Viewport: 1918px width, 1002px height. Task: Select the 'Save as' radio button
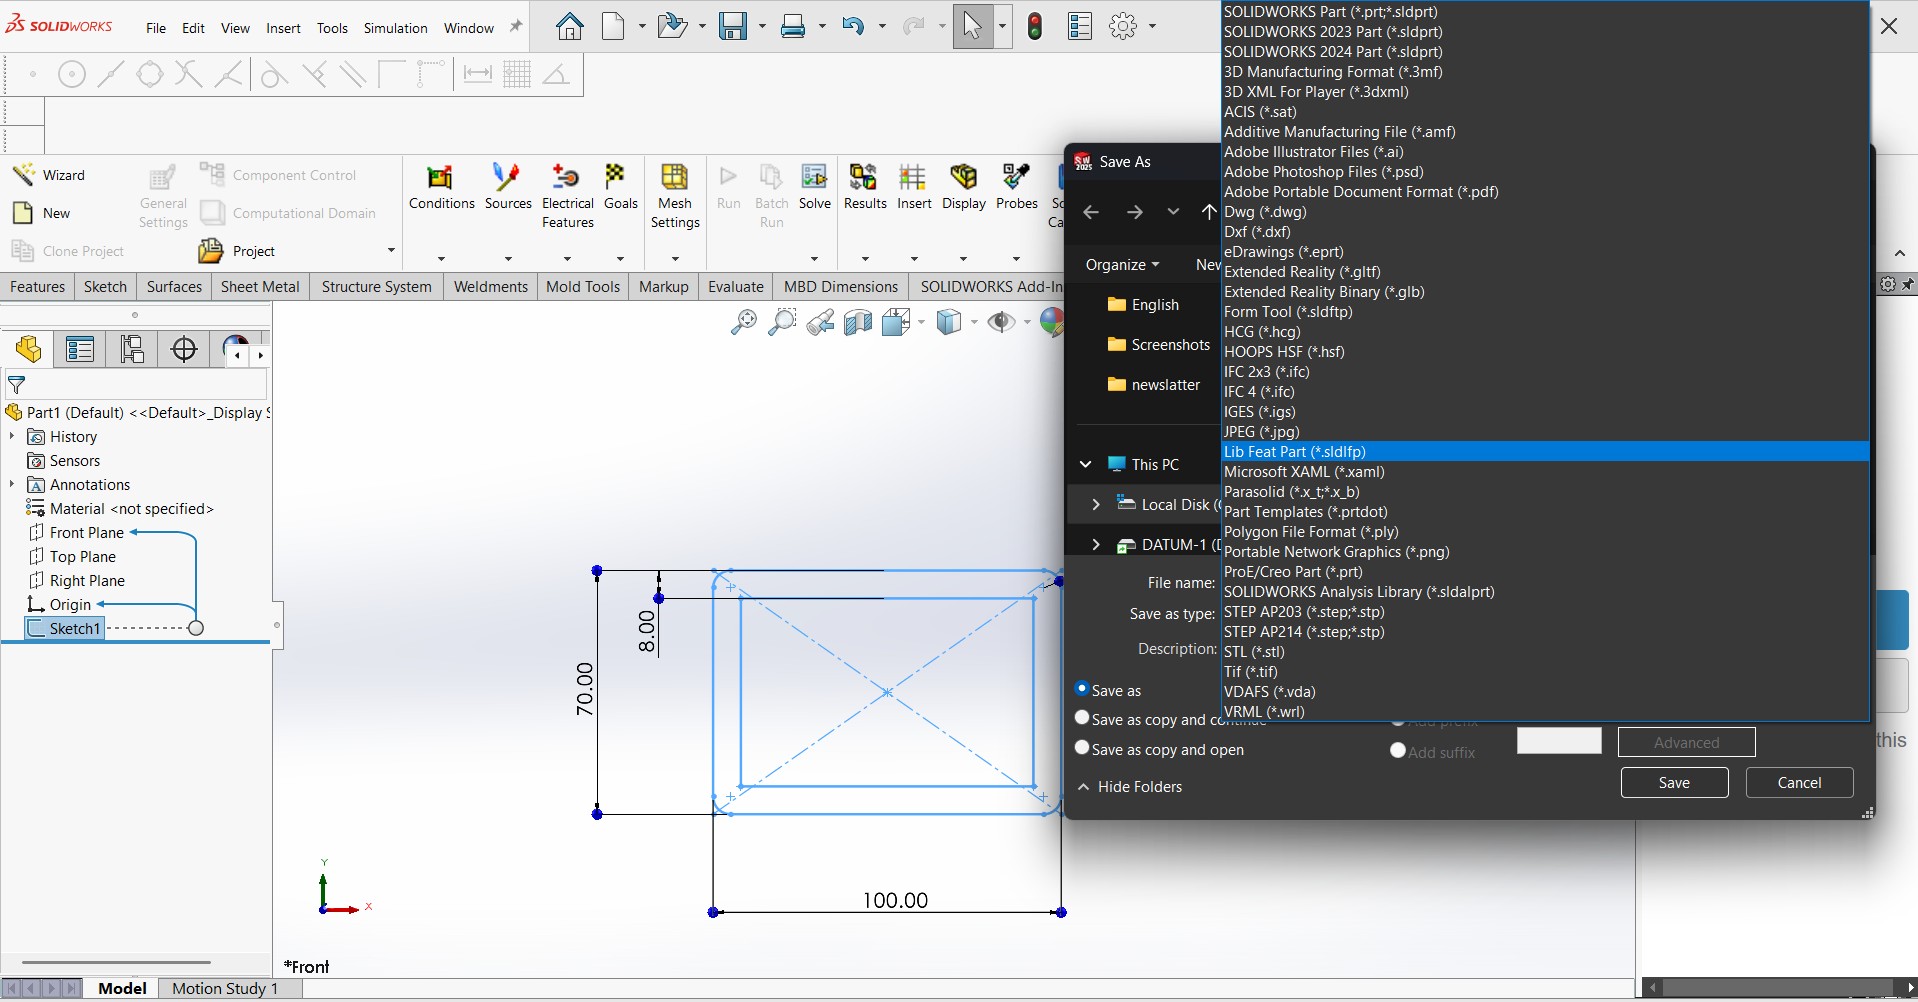click(x=1082, y=689)
